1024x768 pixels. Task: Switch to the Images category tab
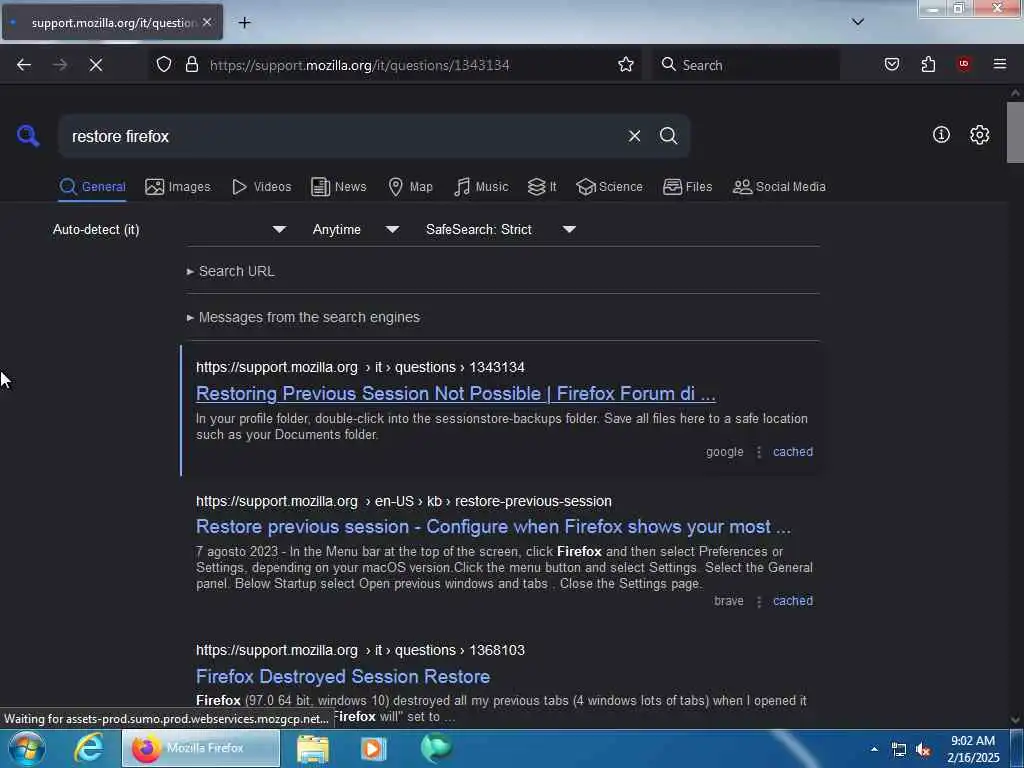178,187
